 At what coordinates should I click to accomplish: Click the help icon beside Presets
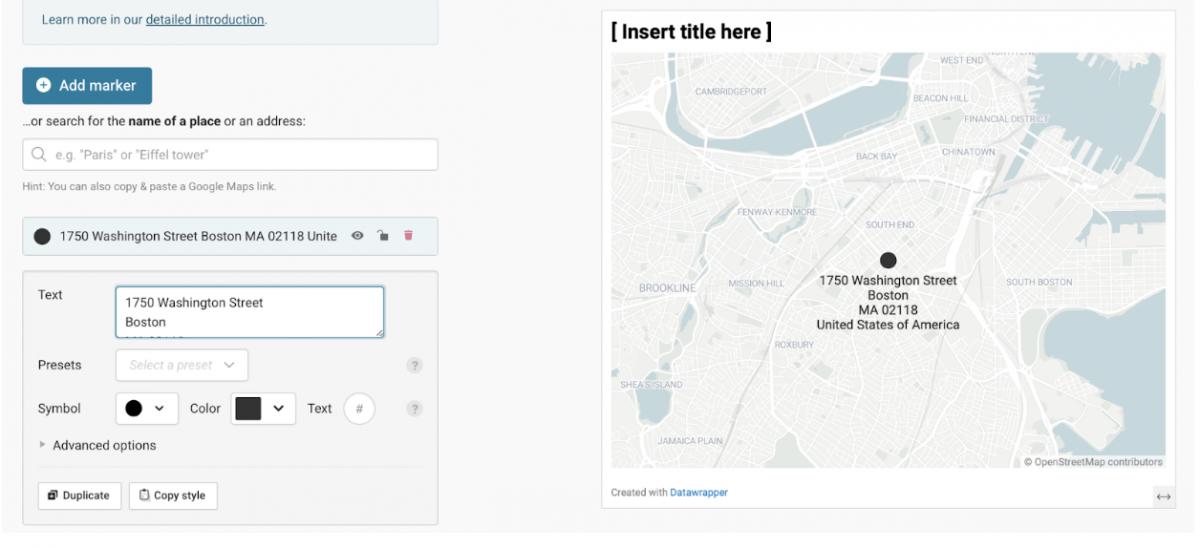[414, 366]
